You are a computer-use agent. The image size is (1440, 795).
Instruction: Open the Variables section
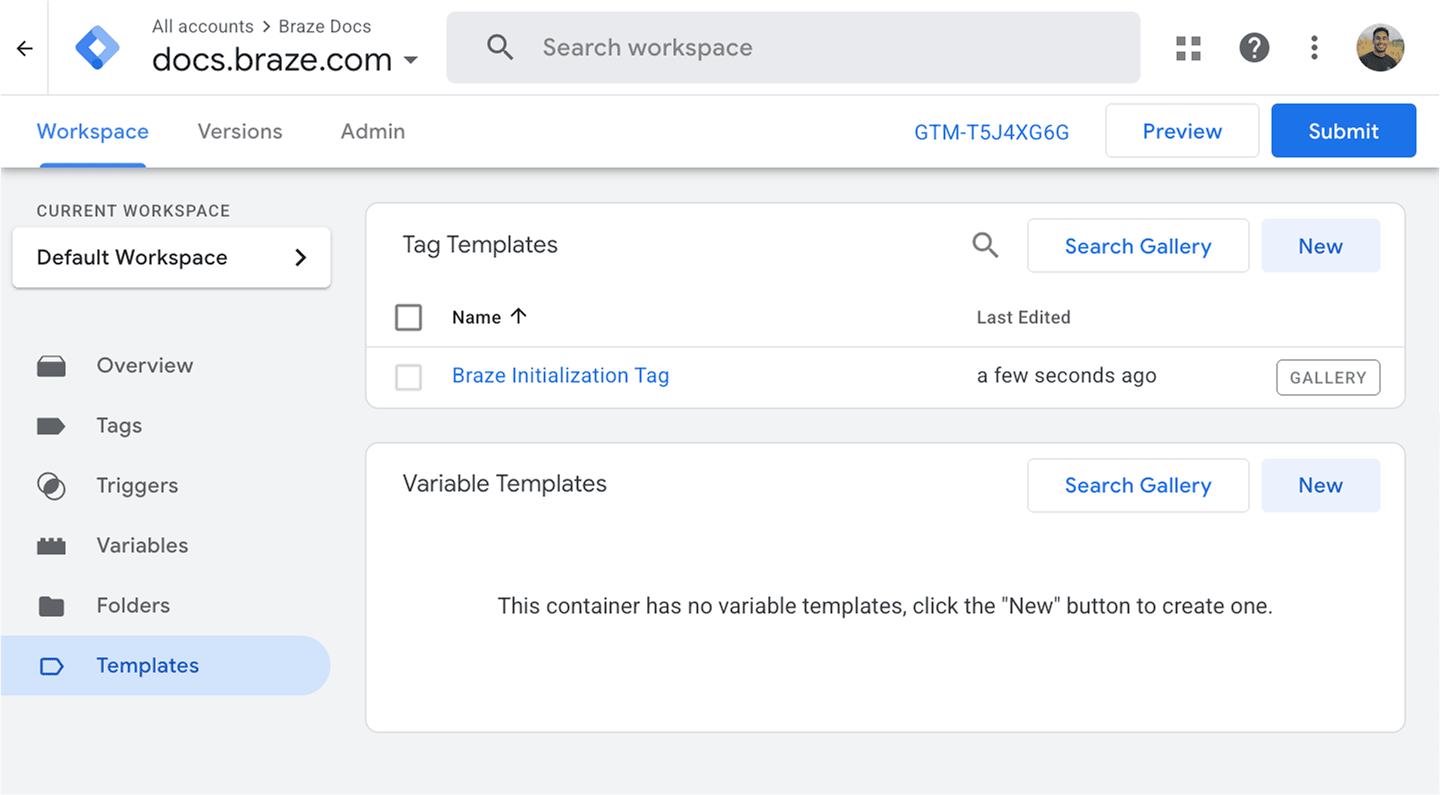[x=141, y=545]
